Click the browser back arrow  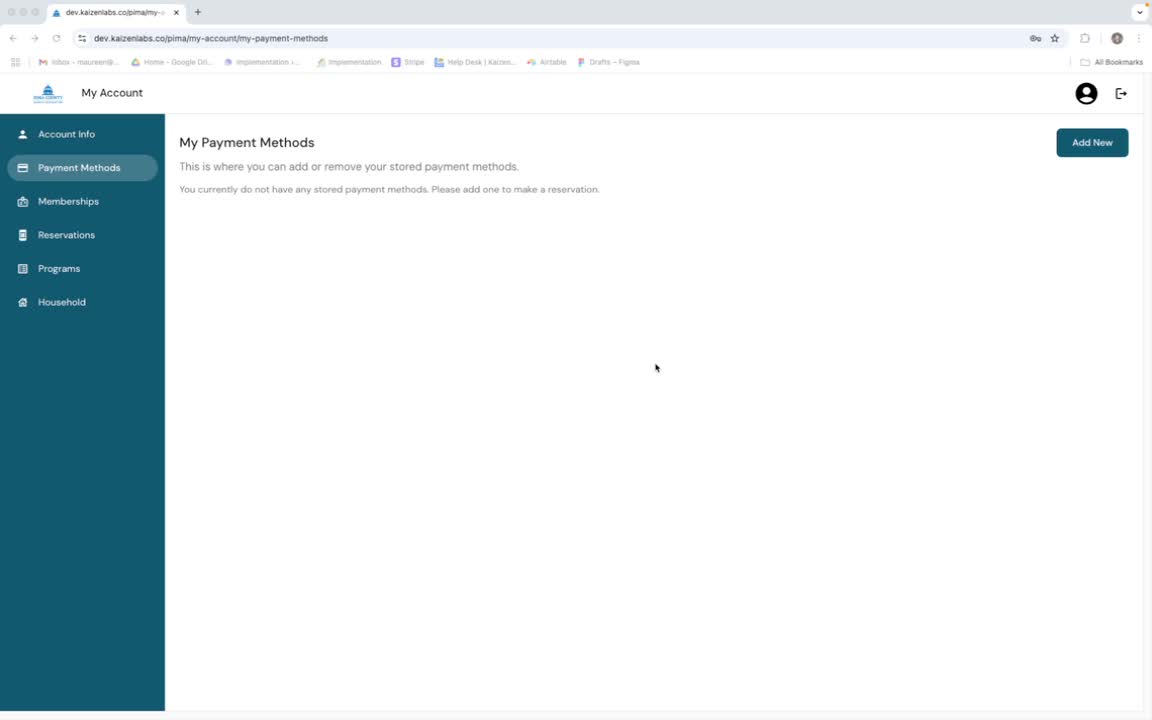click(13, 38)
